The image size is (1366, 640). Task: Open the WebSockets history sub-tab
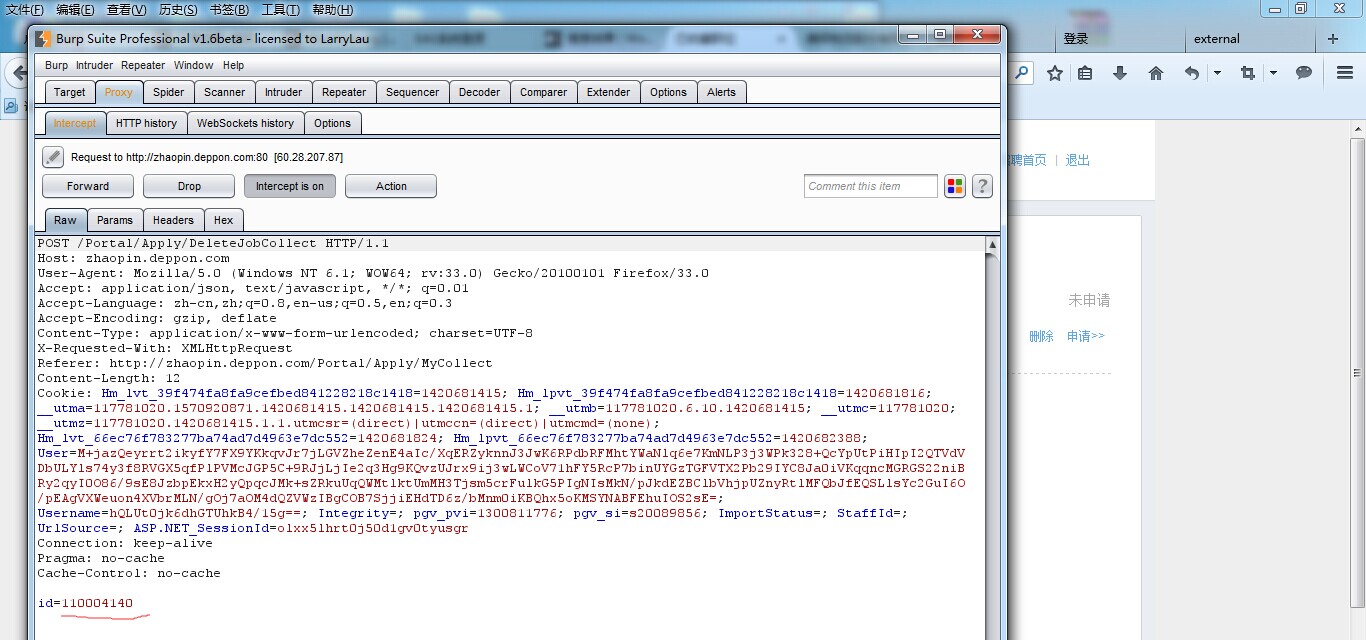pos(245,123)
